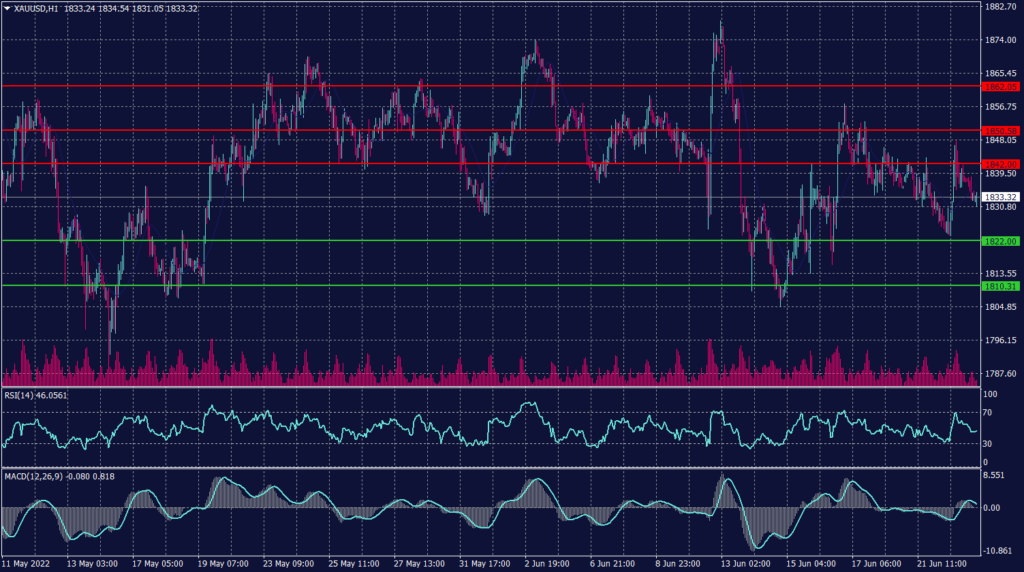Click the red 1842.00 level label
Viewport: 1024px width, 572px height.
click(x=1000, y=164)
